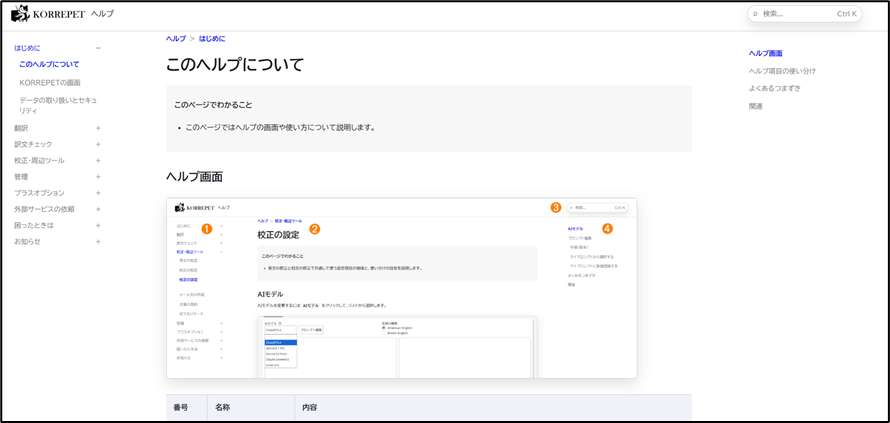
Task: Expand the 校正・周辺ツール section
Action: coord(98,160)
